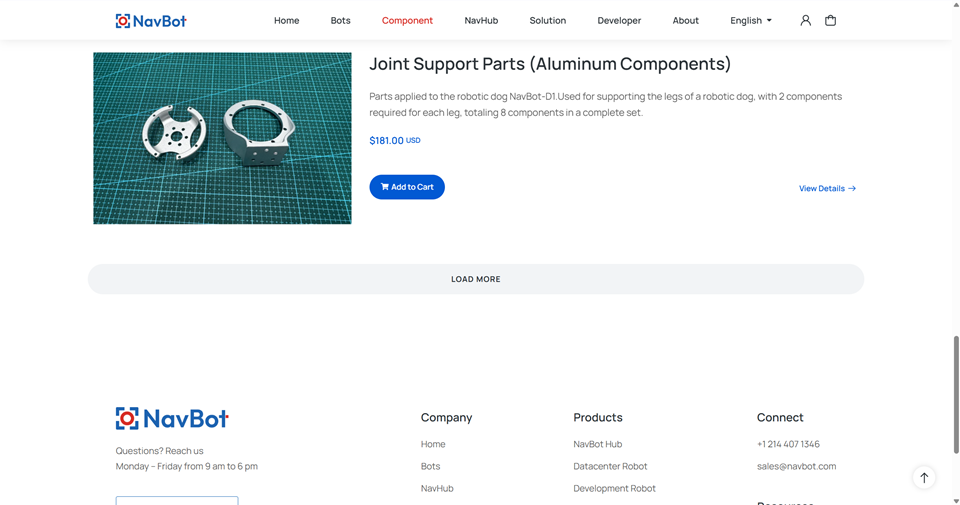The height and width of the screenshot is (505, 960).
Task: Open the Bots menu item
Action: click(x=340, y=20)
